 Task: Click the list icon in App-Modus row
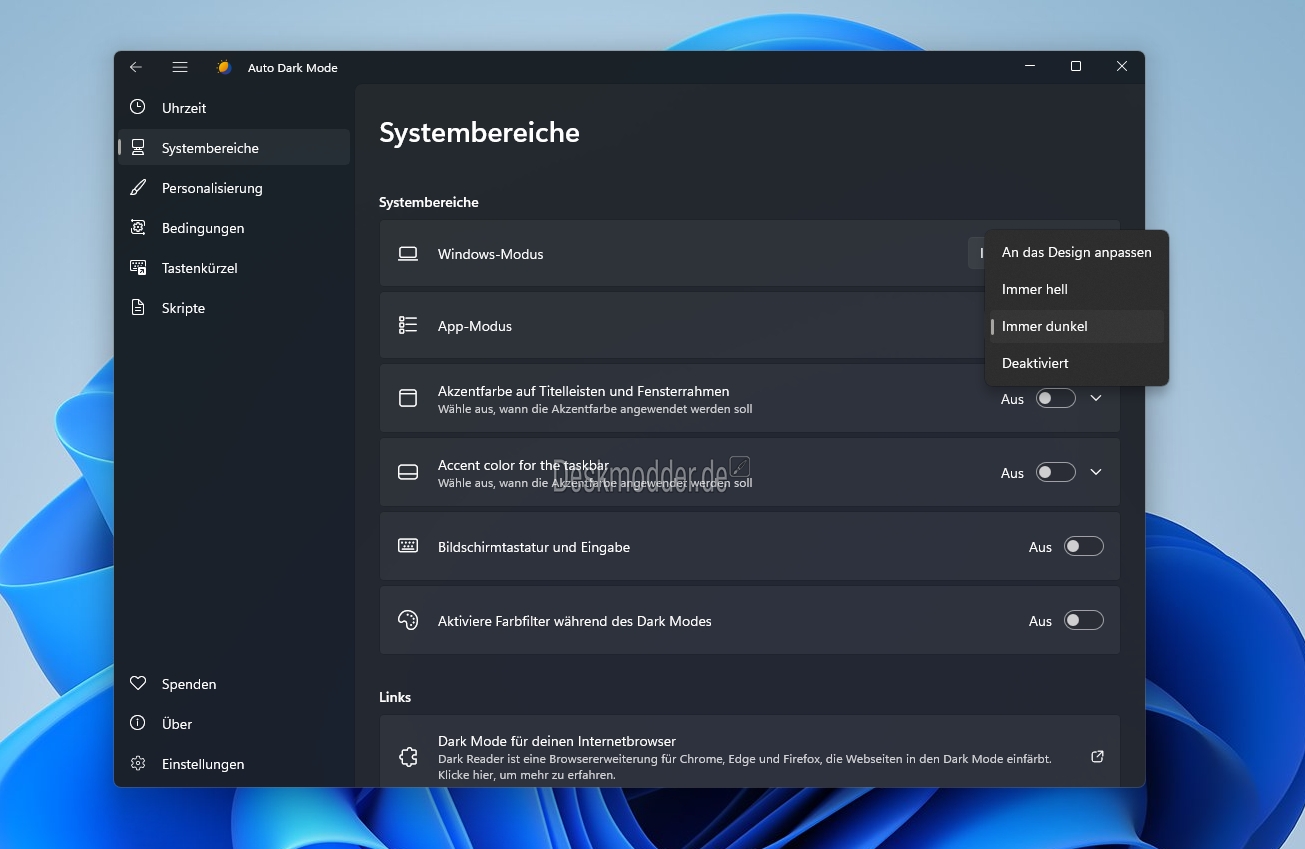[408, 325]
